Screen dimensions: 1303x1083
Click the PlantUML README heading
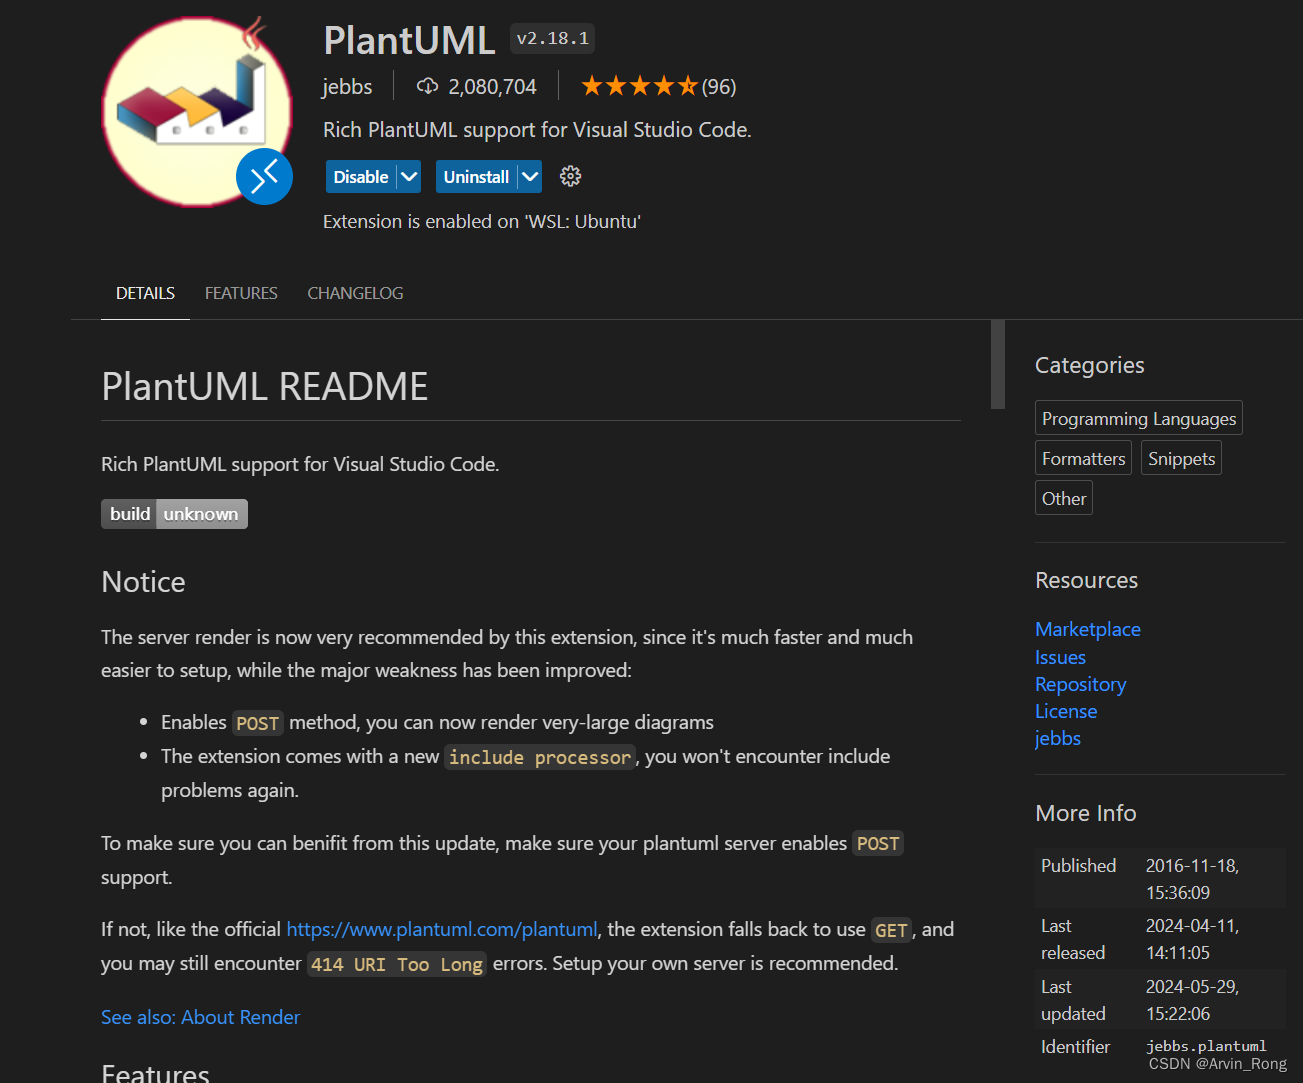pyautogui.click(x=265, y=386)
